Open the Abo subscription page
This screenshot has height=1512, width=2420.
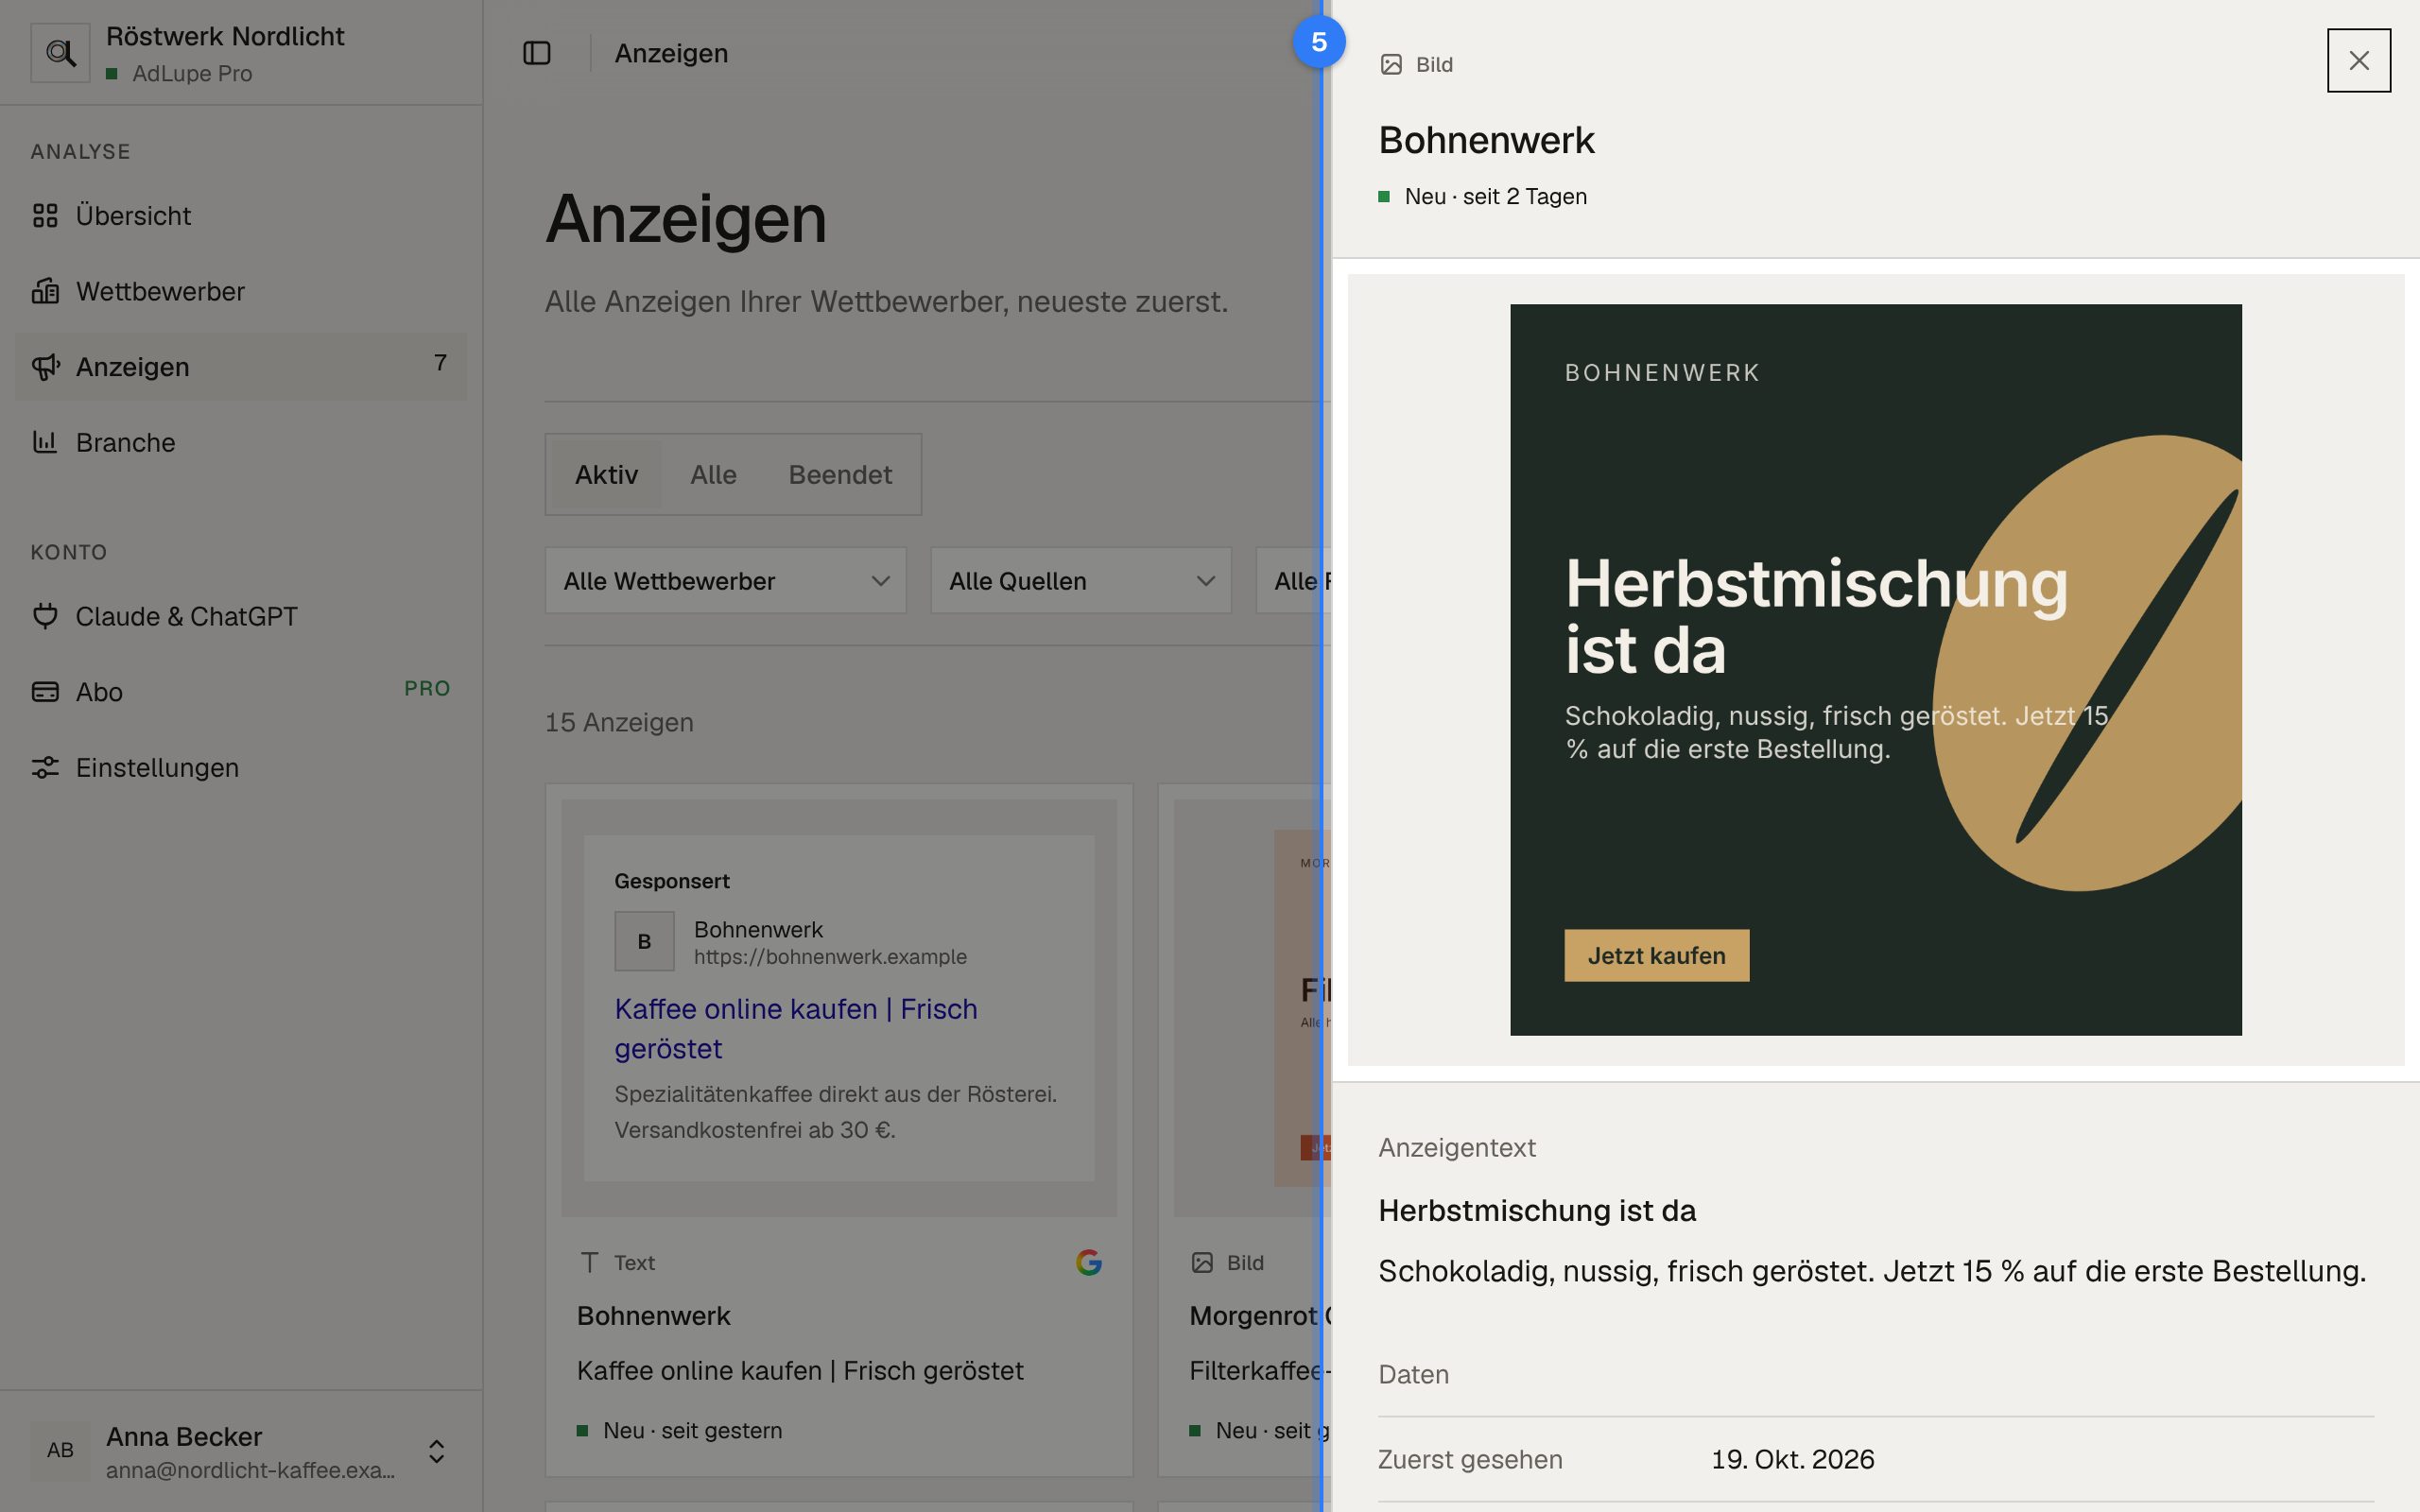point(241,692)
